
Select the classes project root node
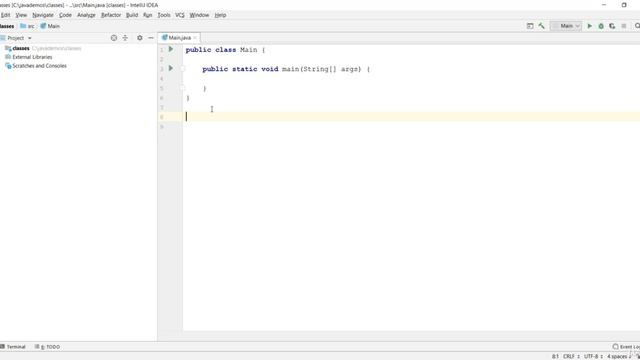point(21,48)
